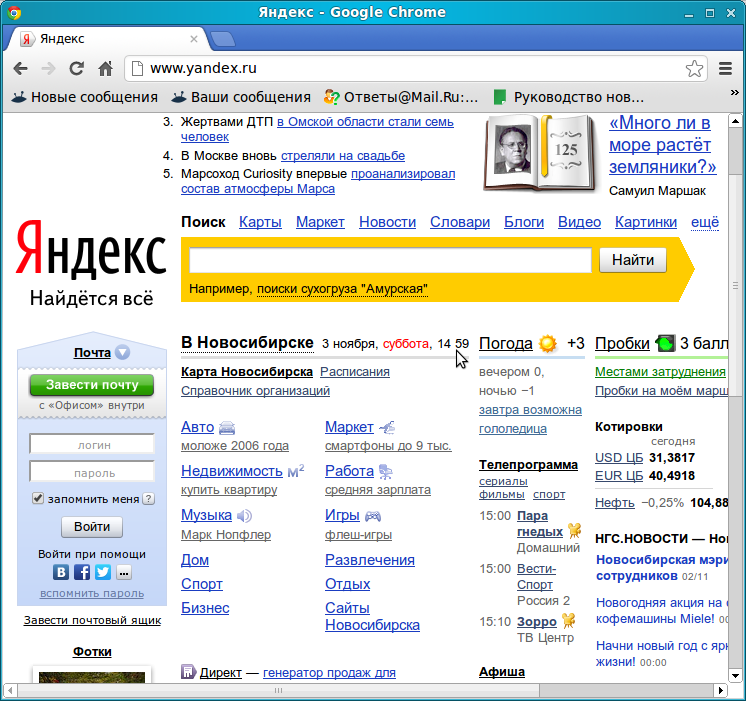Select the Яндекс browser tab
This screenshot has width=746, height=701.
tap(106, 39)
